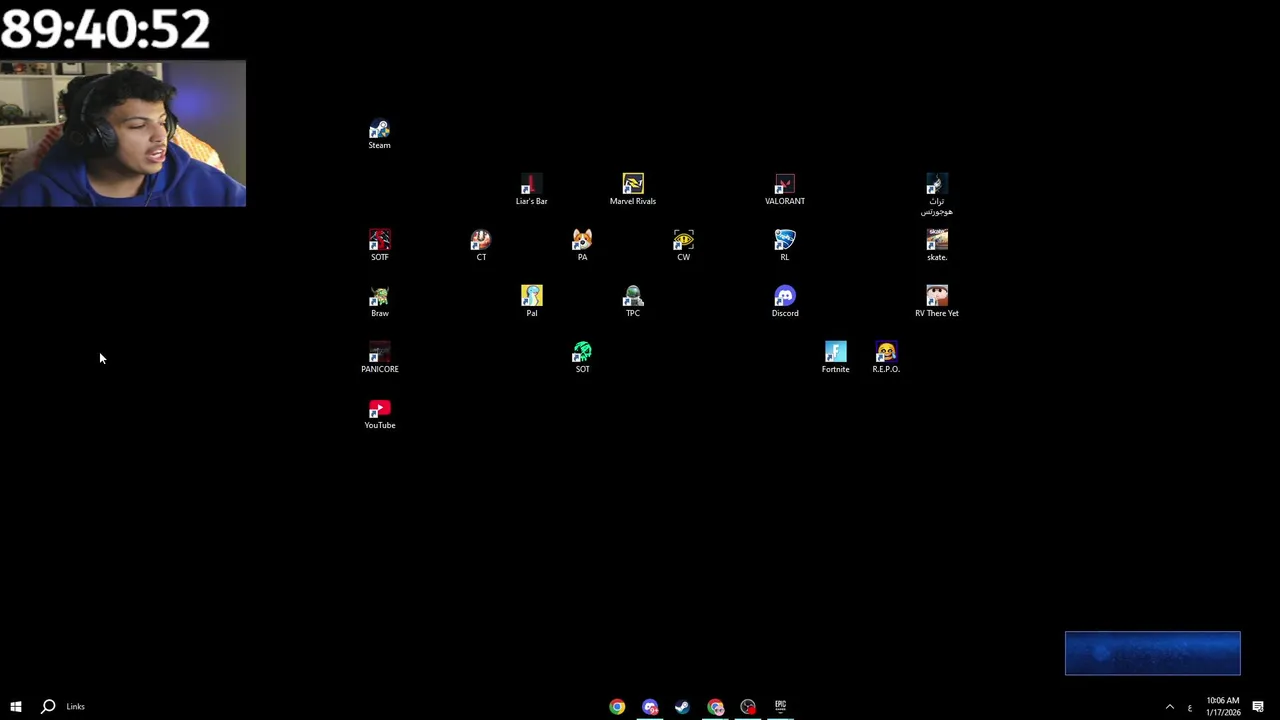Click the skate. desktop icon

pyautogui.click(x=937, y=246)
